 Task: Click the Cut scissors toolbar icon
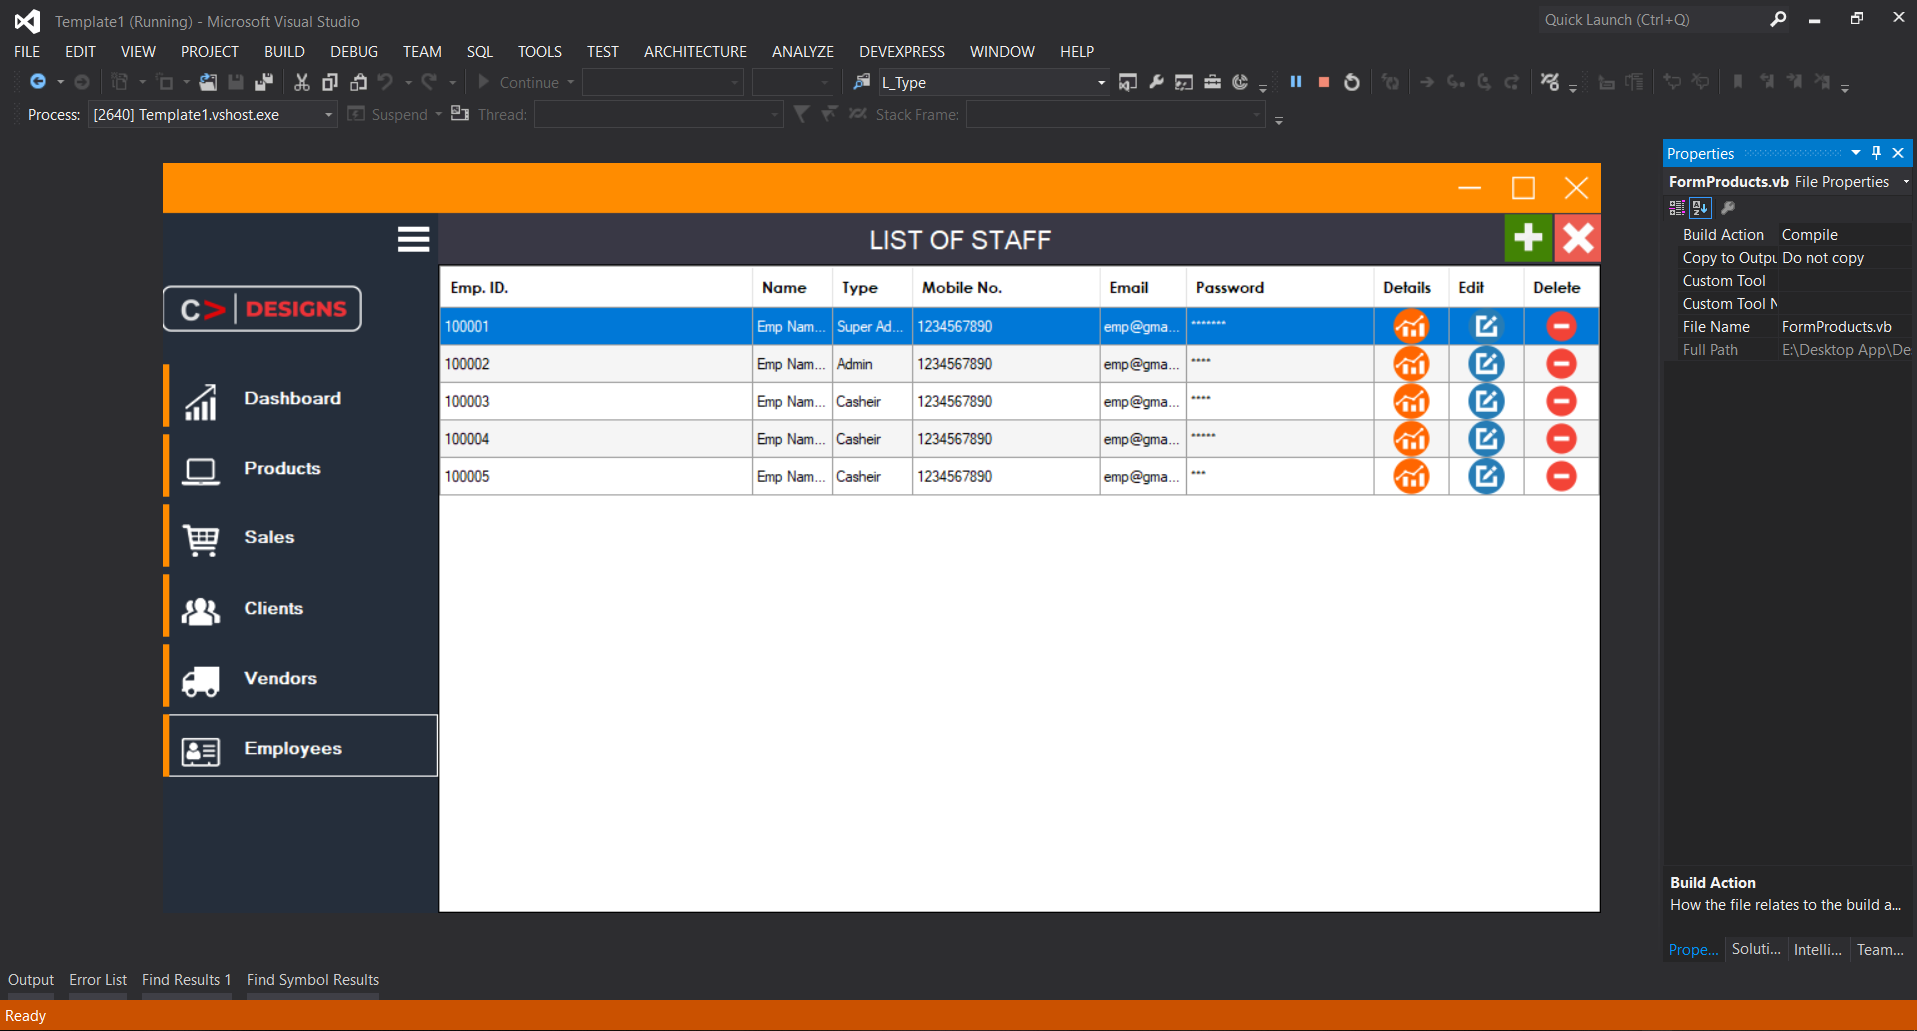pyautogui.click(x=301, y=82)
